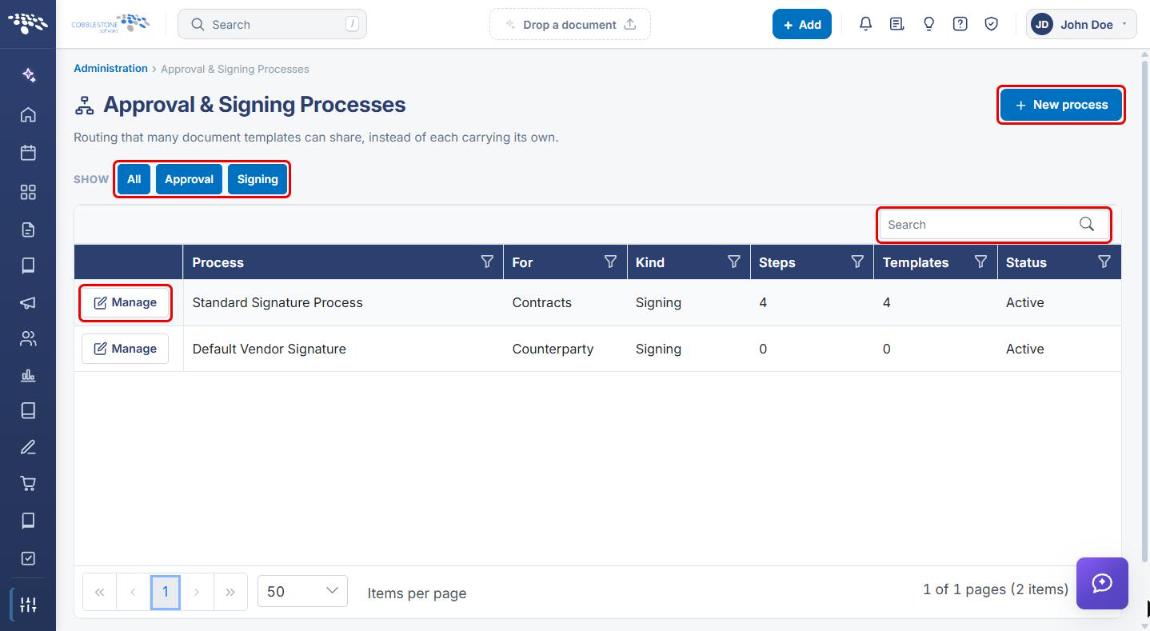Open the four-squares dashboard sidebar icon
The width and height of the screenshot is (1150, 631).
(28, 192)
